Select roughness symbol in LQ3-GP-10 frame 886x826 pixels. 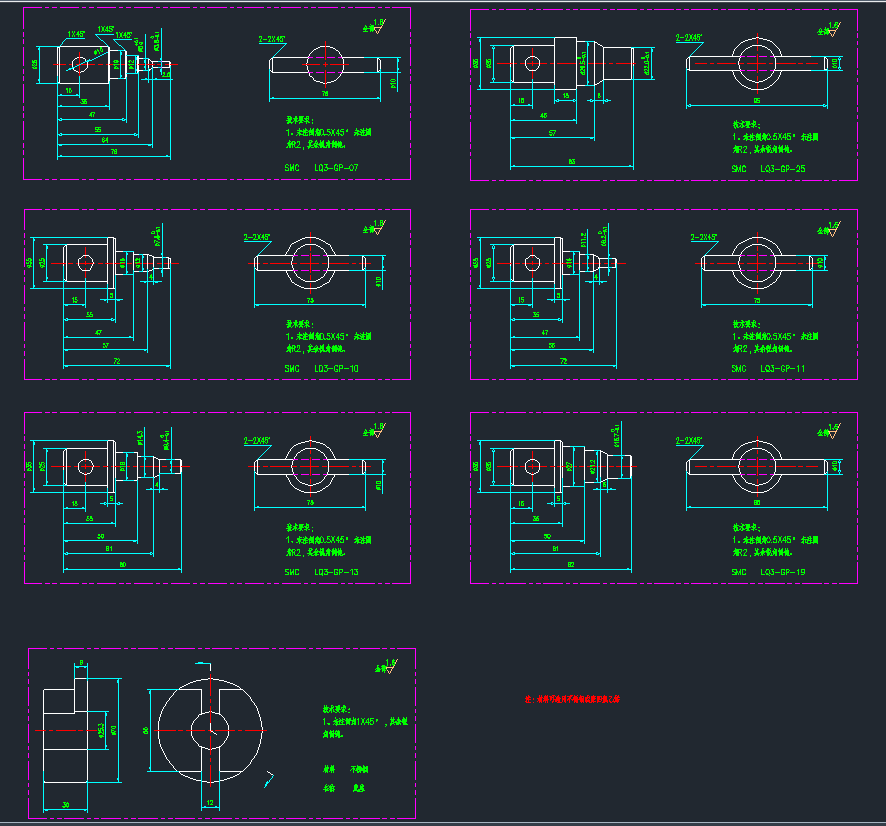coord(376,227)
